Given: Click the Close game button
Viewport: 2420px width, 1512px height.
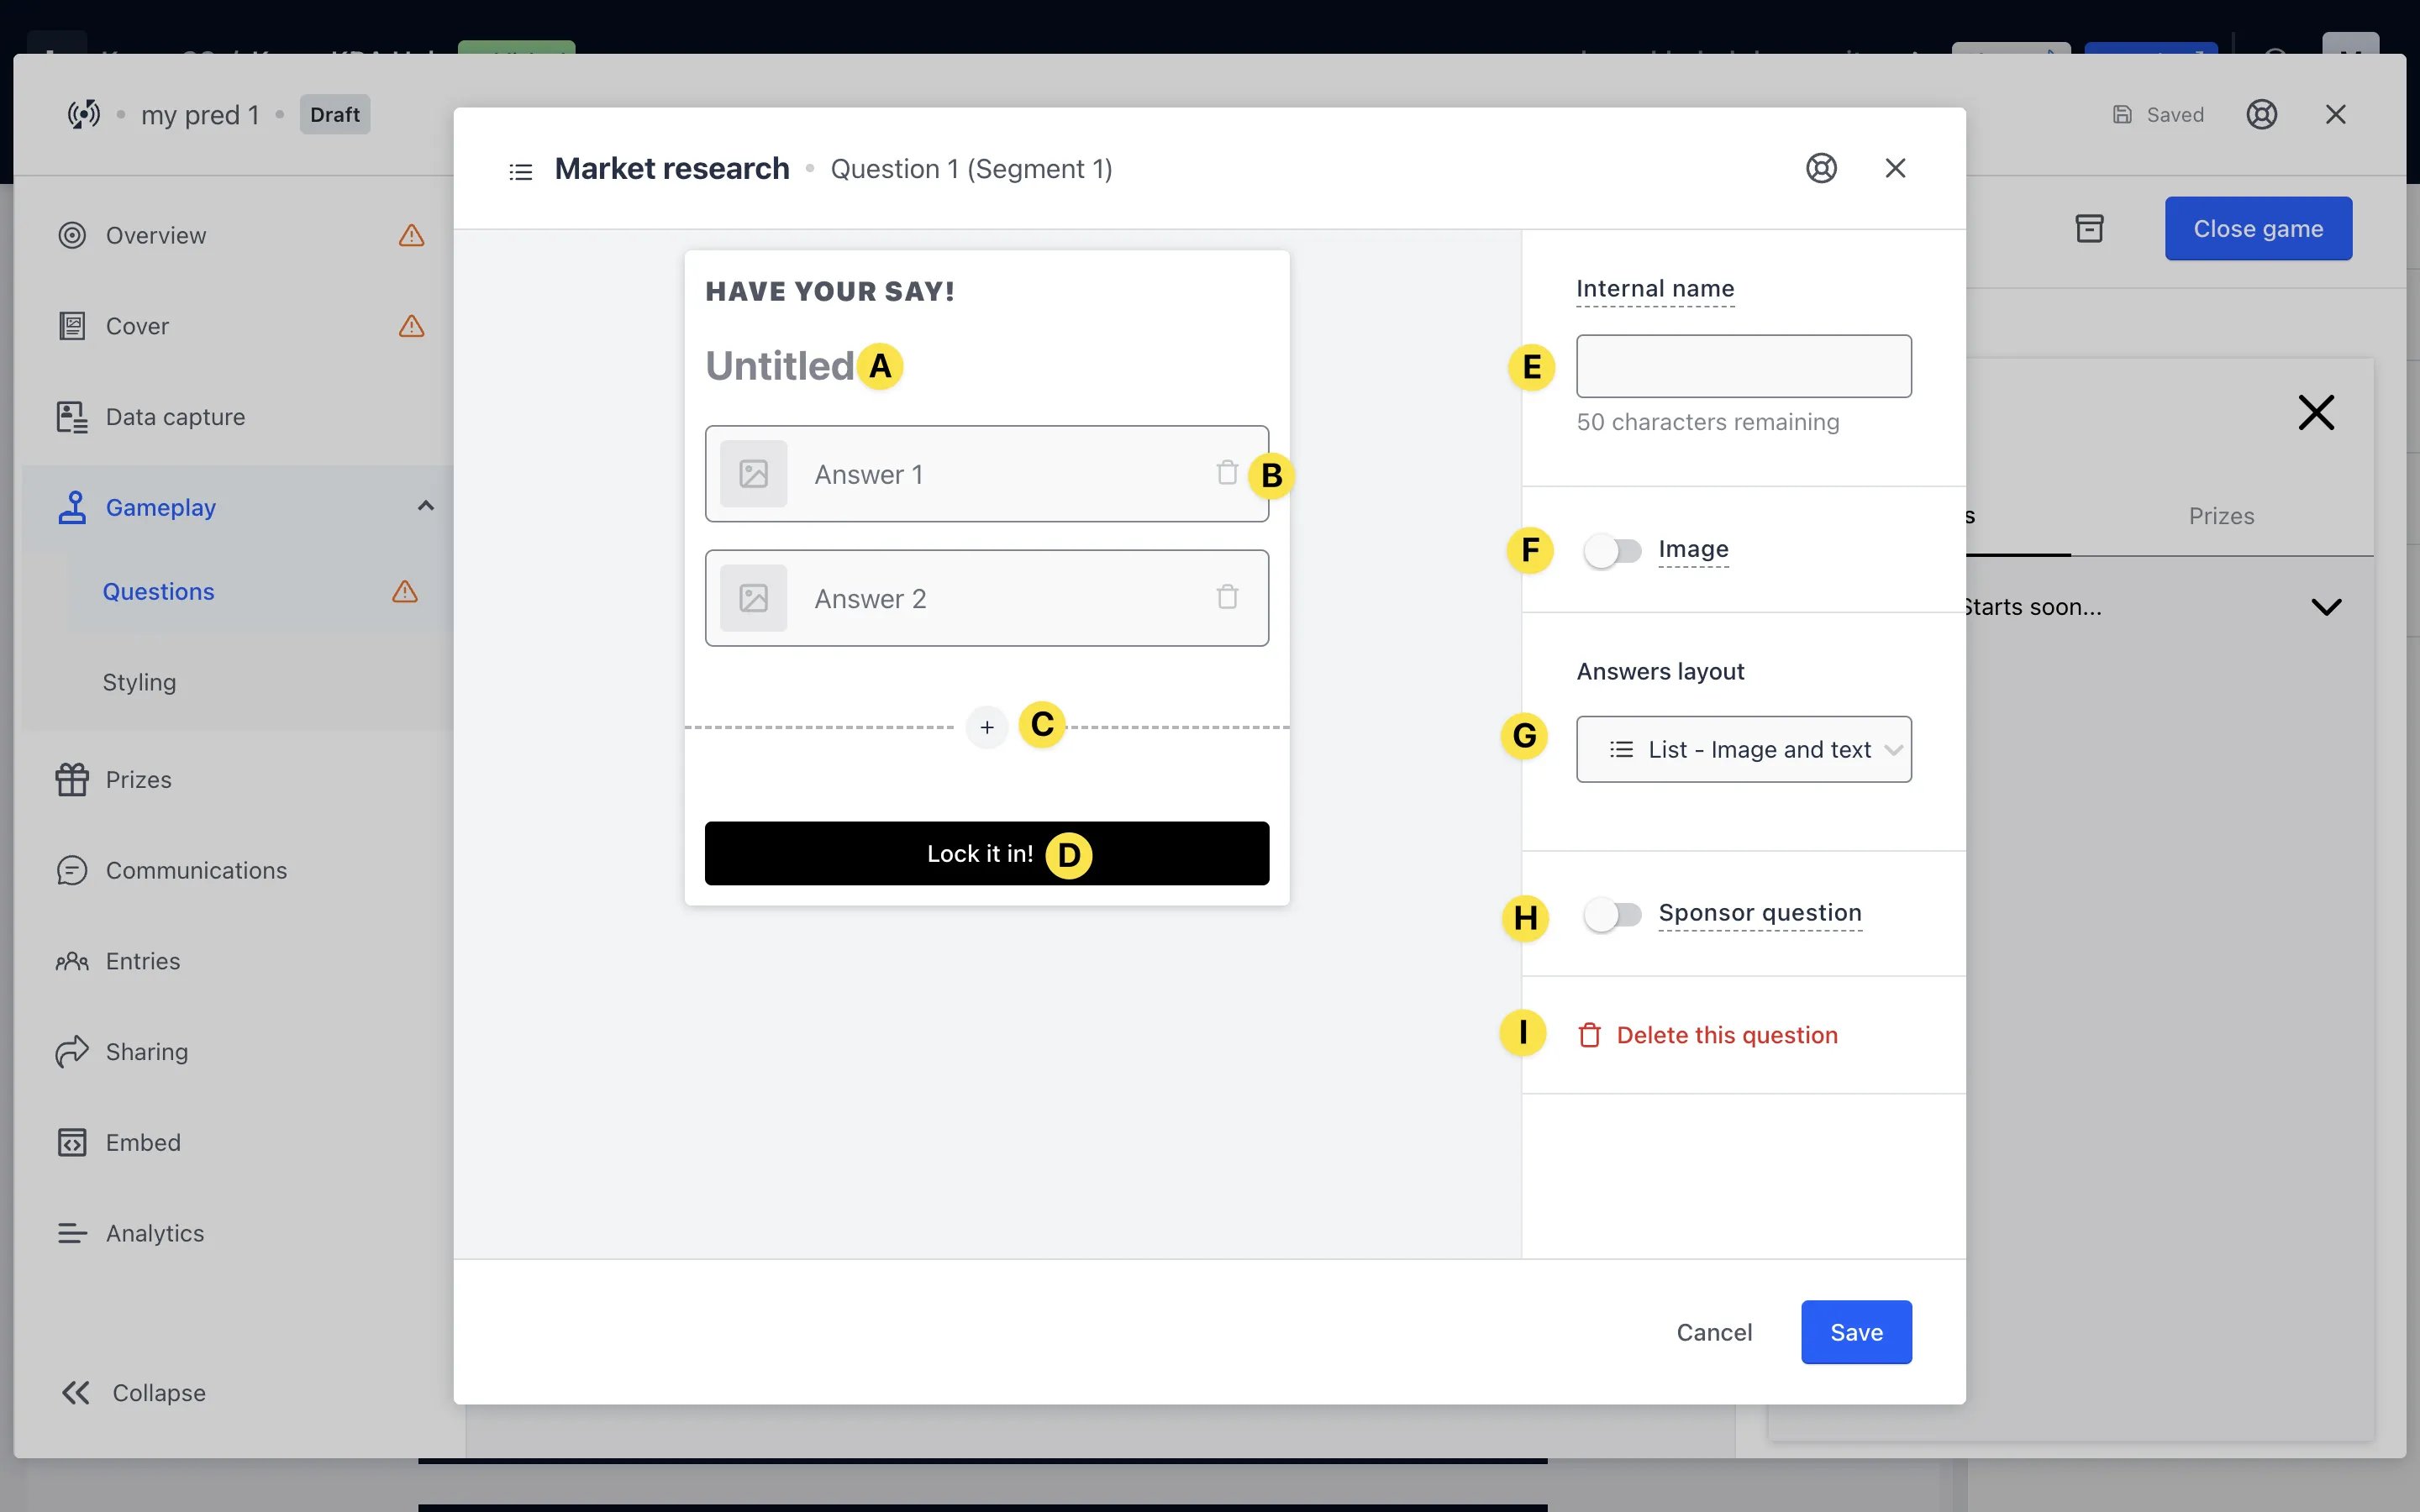Looking at the screenshot, I should 2258,229.
